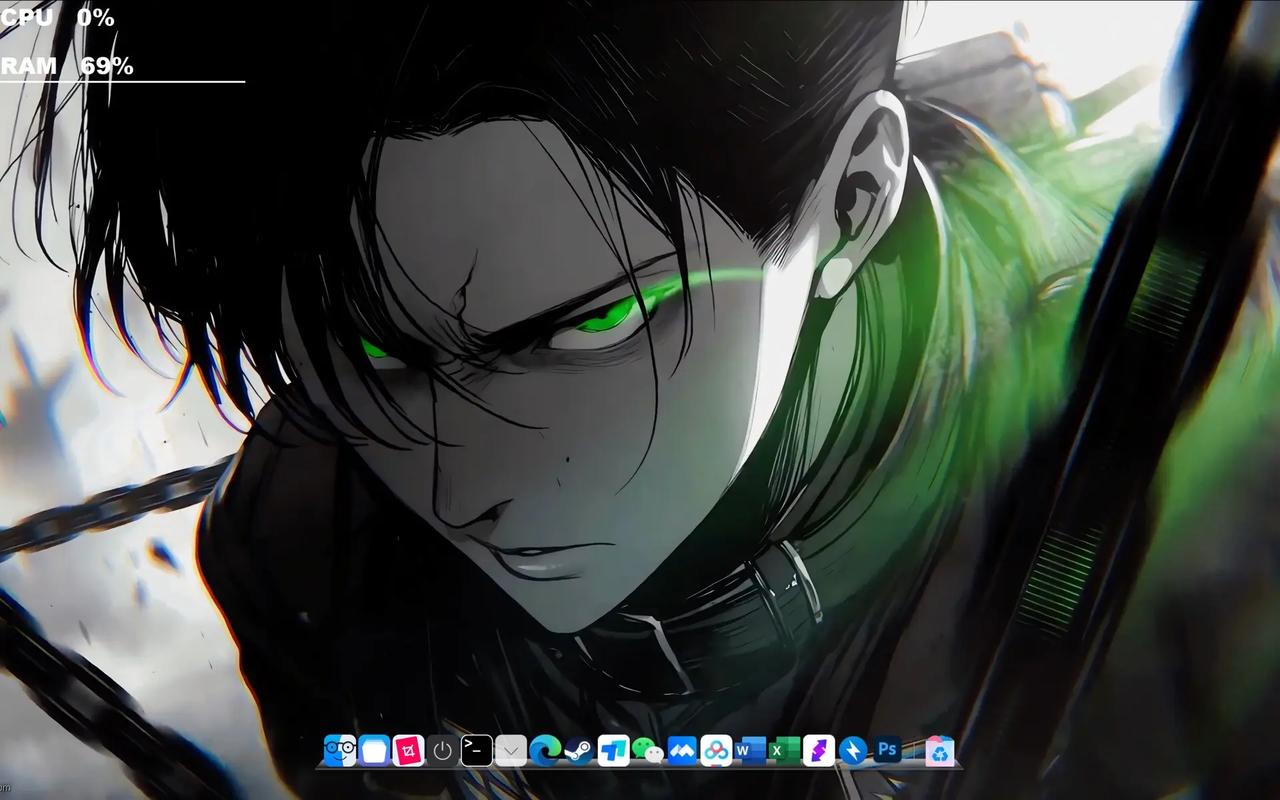Open the Baidu Netdisk cloud icon
Viewport: 1280px width, 800px height.
716,750
